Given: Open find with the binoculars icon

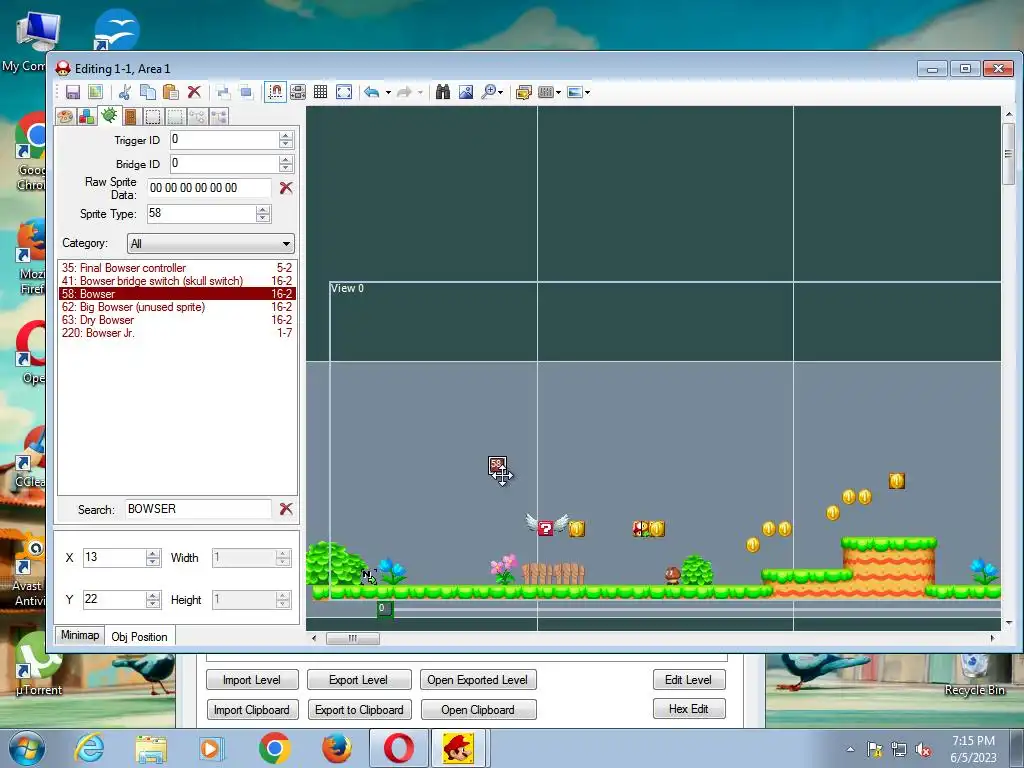Looking at the screenshot, I should click(443, 92).
